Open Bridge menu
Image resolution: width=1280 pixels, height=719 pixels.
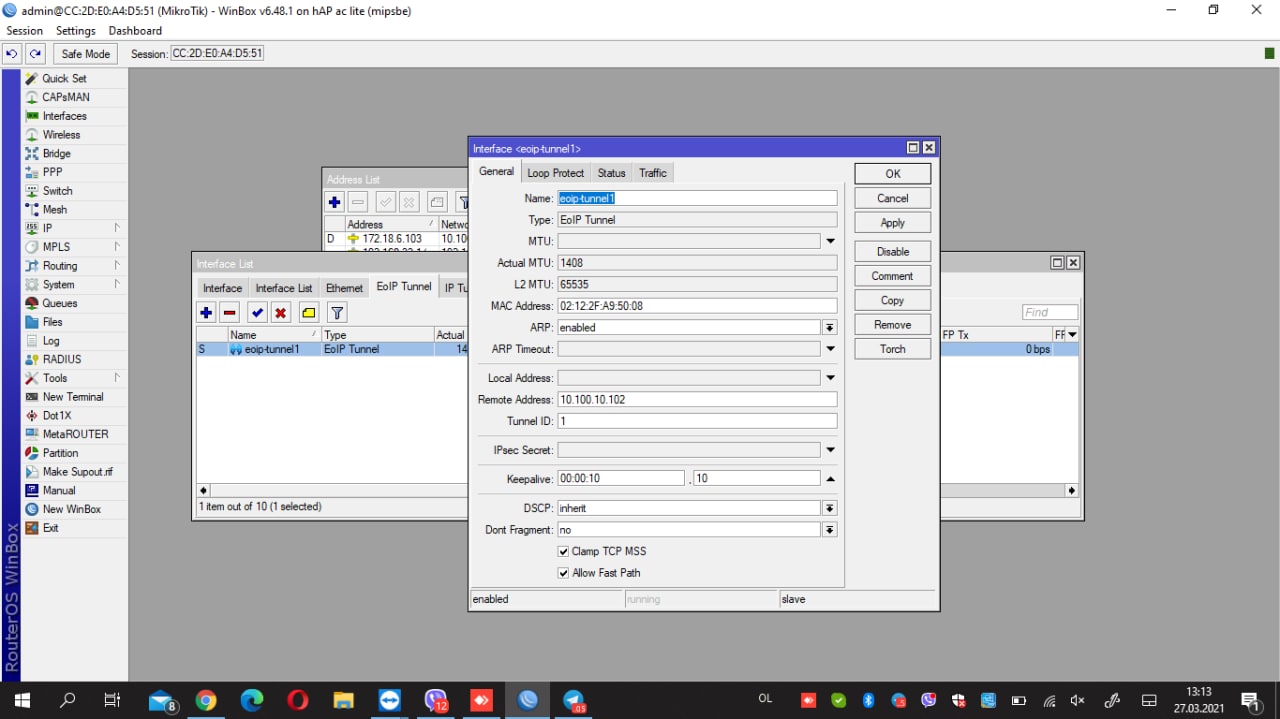pyautogui.click(x=56, y=154)
